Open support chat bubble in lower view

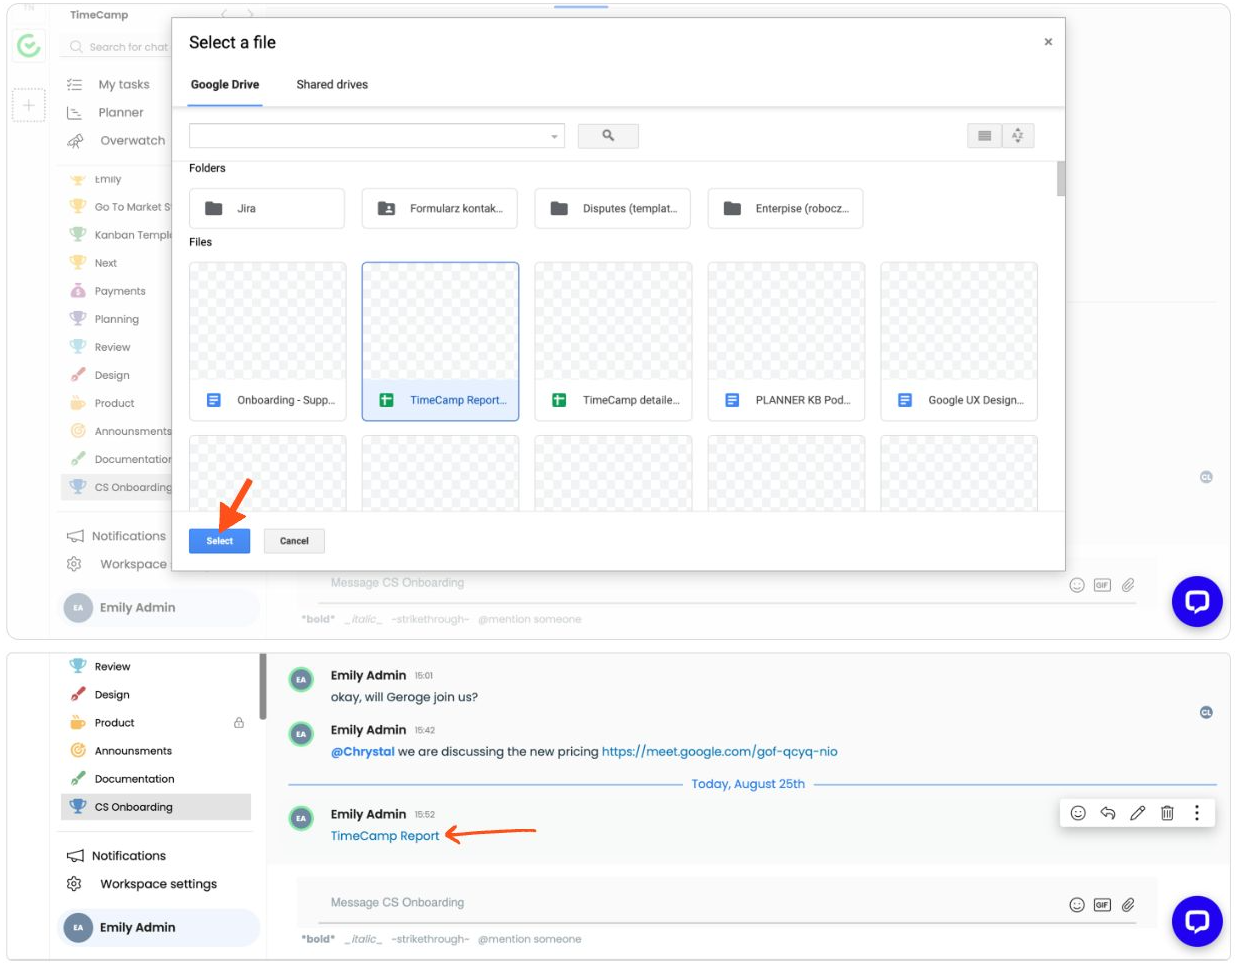click(1197, 921)
